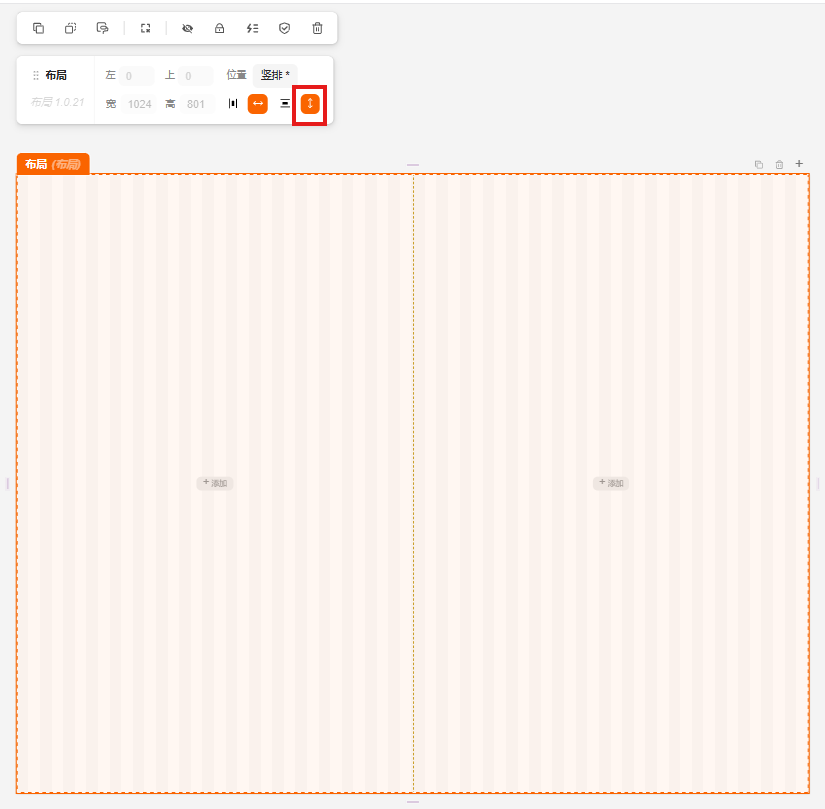Click the 左 position input field
This screenshot has width=825, height=809.
point(137,76)
